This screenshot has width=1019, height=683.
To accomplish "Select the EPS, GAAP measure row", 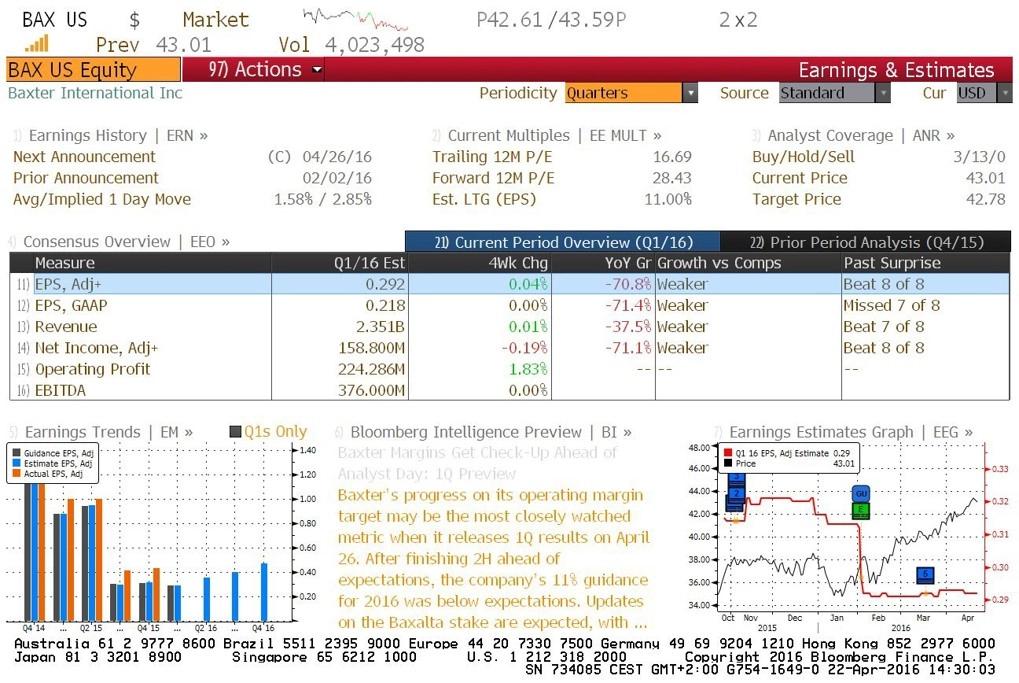I will (71, 305).
